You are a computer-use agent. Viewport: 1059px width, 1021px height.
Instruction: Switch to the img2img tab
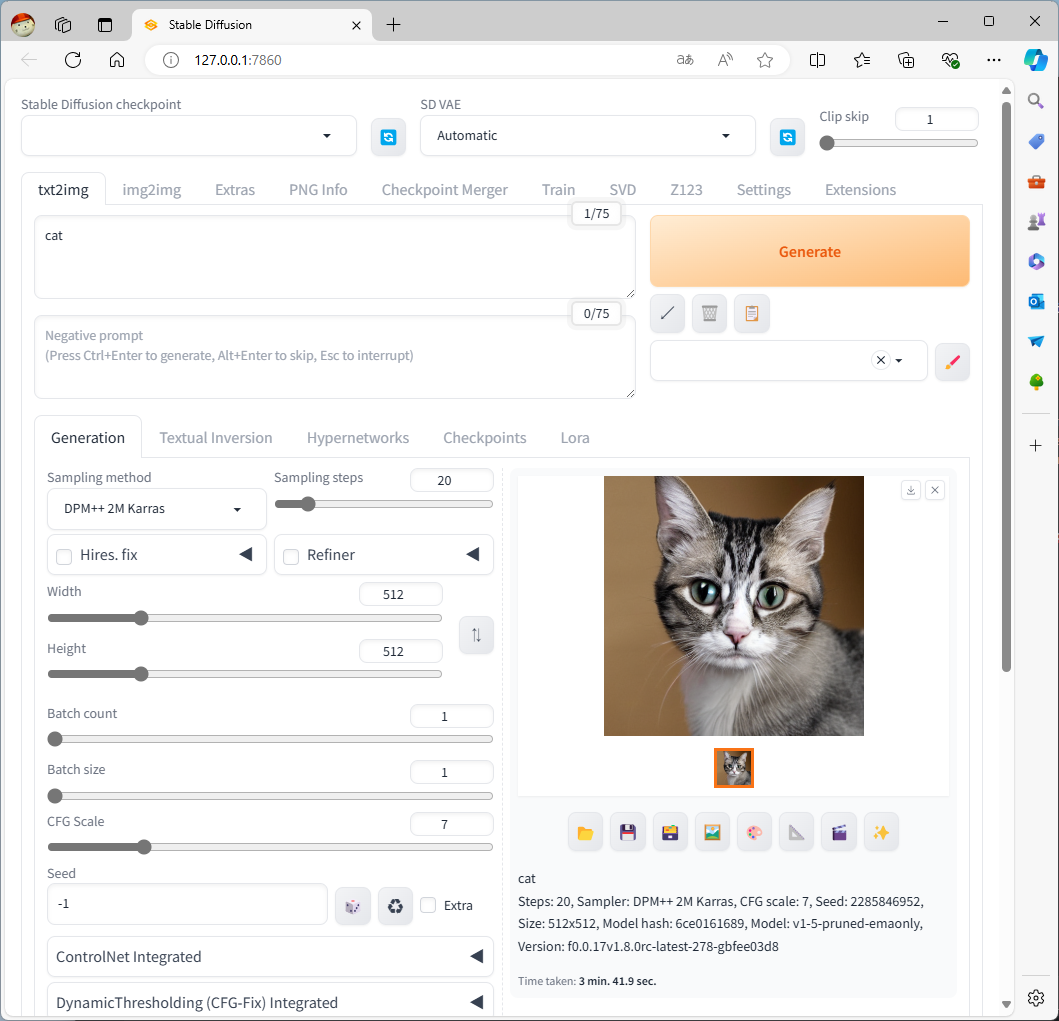pos(151,189)
